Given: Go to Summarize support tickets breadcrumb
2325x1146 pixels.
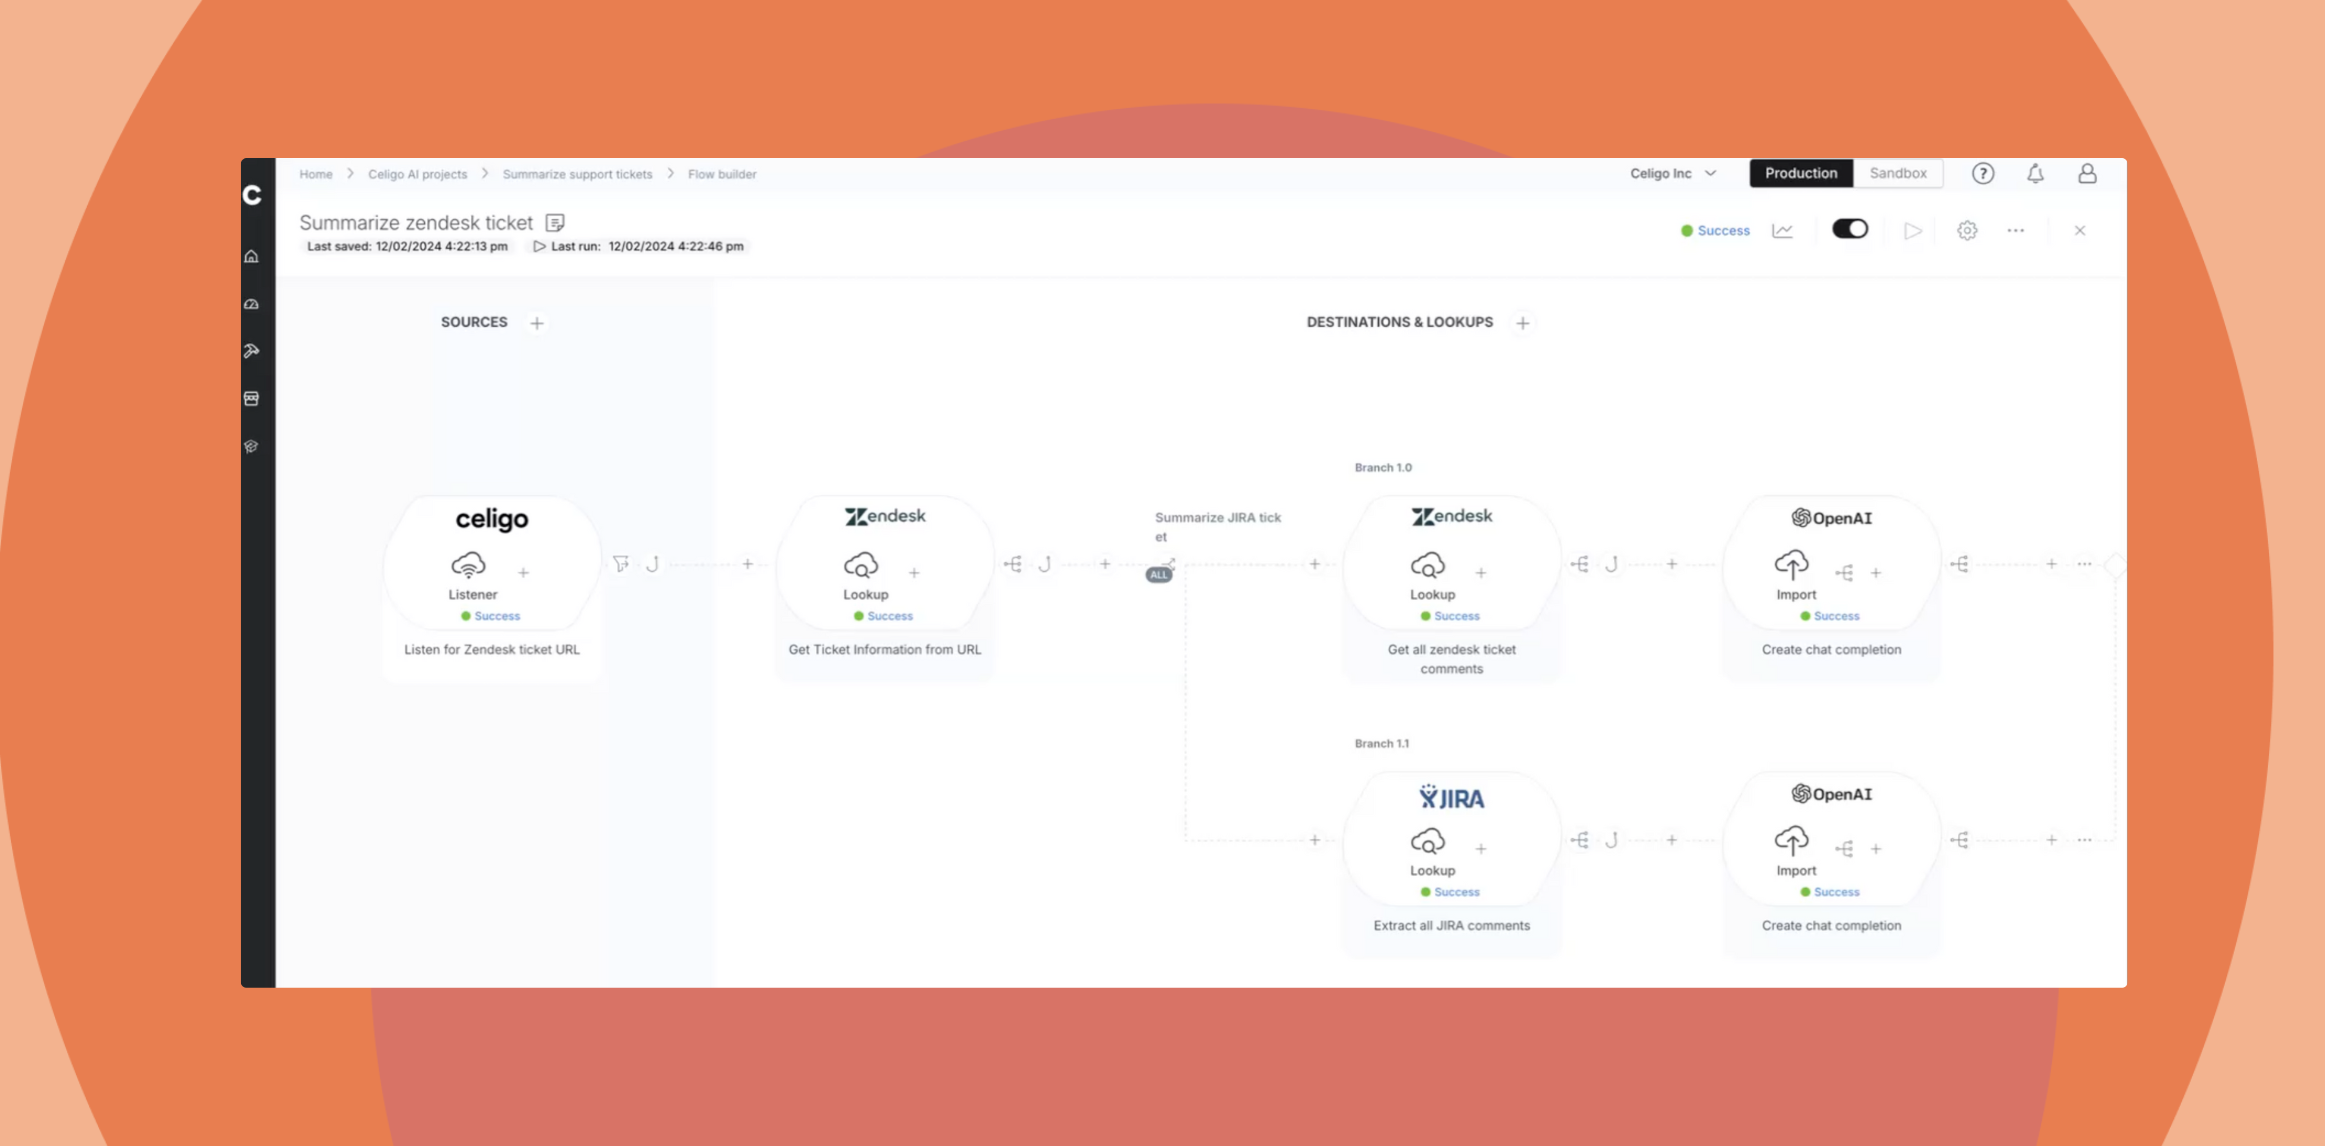Looking at the screenshot, I should (x=577, y=174).
